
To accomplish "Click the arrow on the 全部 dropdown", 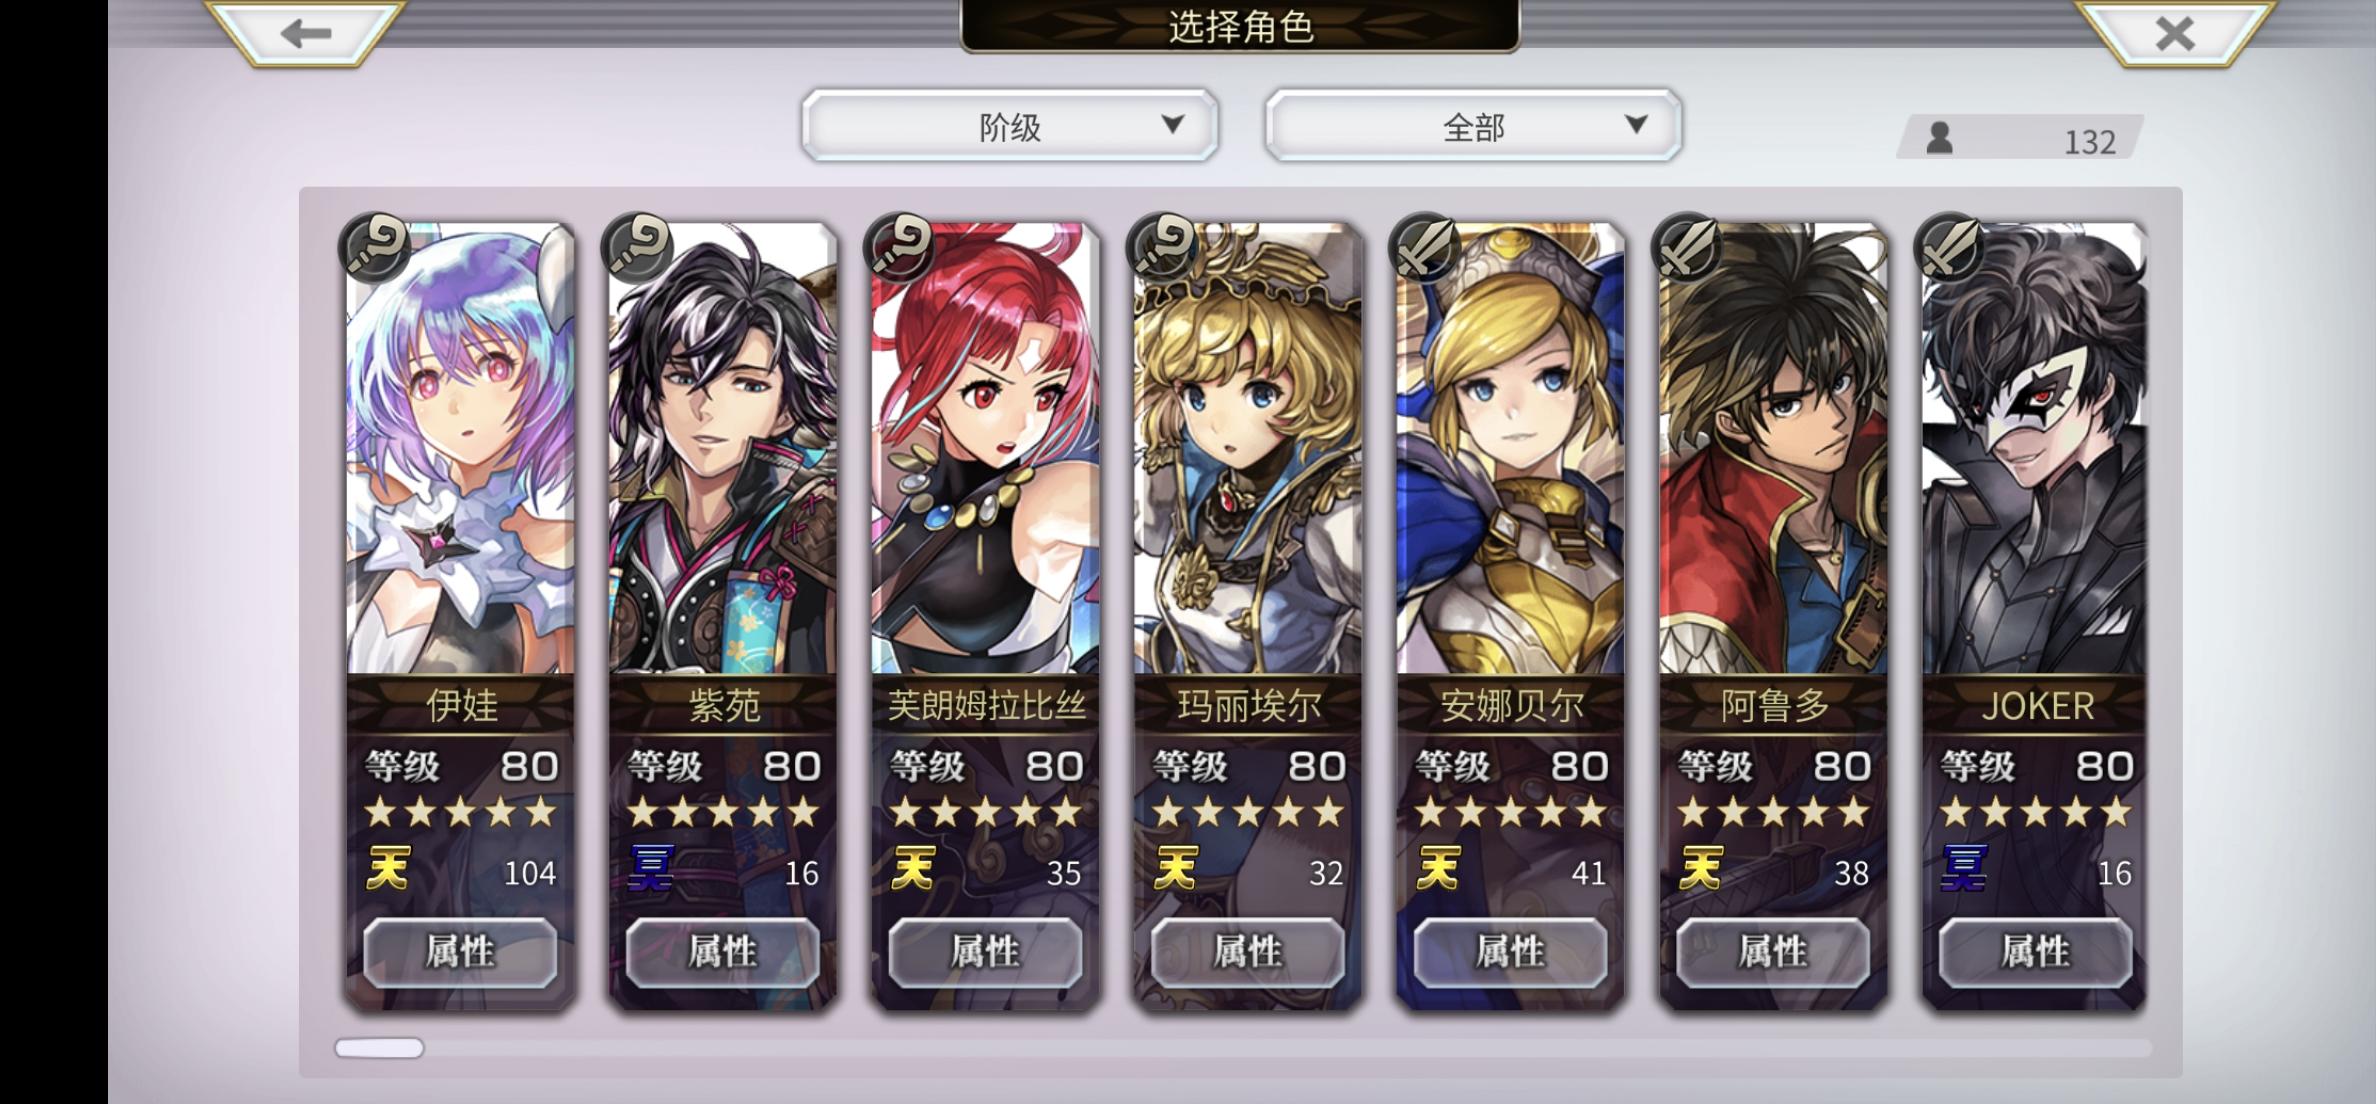I will point(1636,124).
